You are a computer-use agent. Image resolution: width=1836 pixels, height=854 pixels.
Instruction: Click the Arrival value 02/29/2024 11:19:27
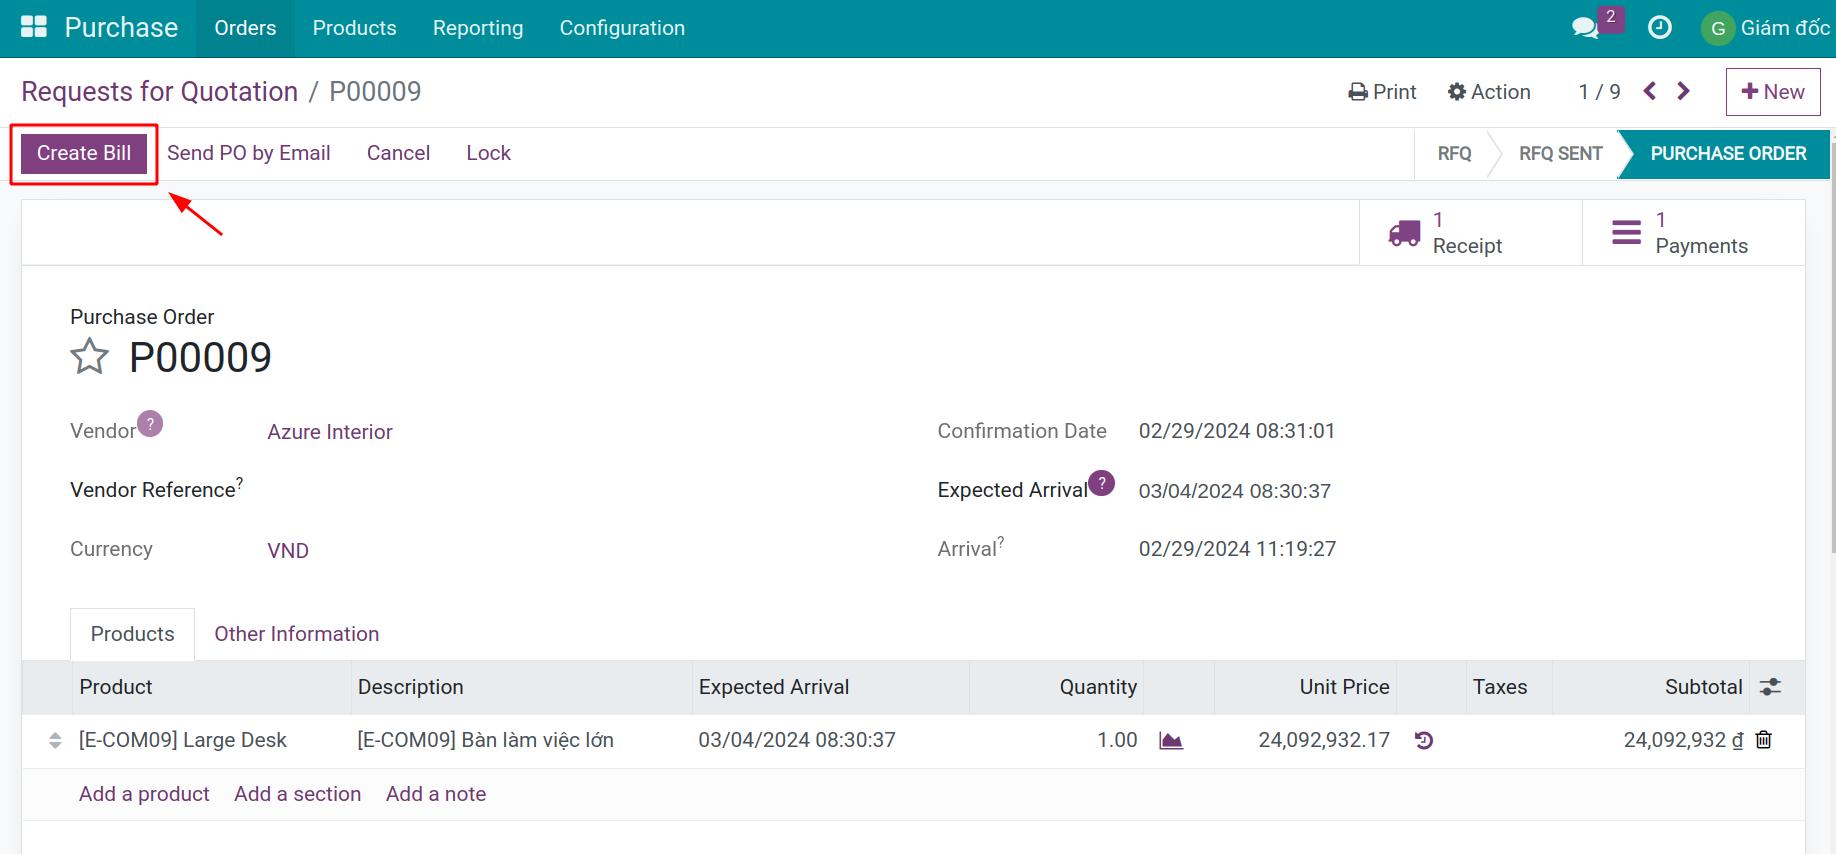[1237, 549]
